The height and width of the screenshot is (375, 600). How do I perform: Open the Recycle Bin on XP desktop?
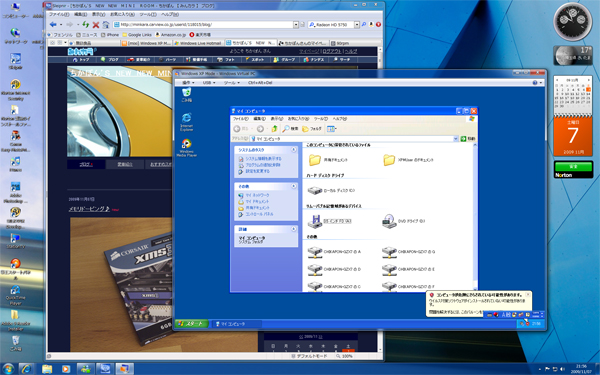pos(186,95)
